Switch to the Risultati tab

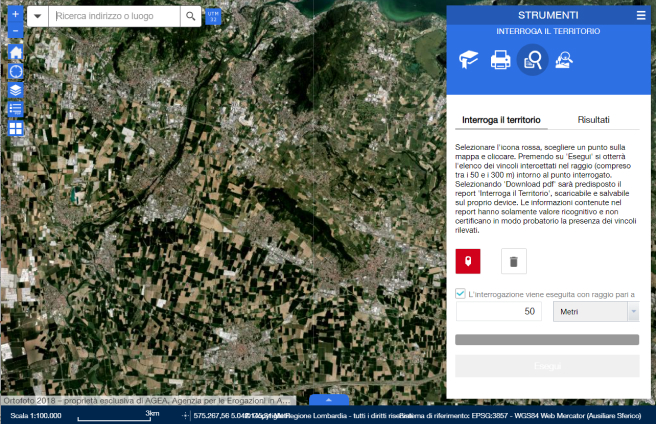(593, 120)
